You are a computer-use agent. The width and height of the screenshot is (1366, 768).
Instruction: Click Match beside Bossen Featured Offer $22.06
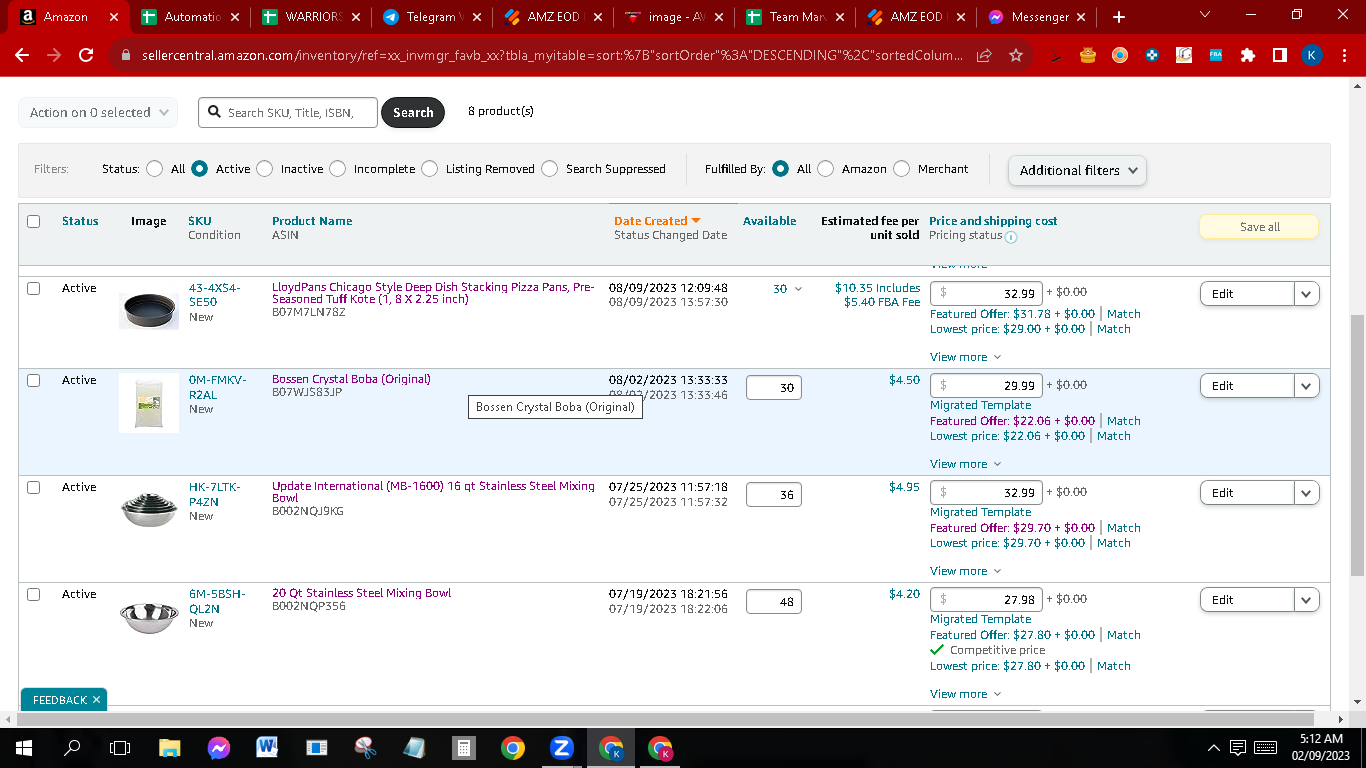[1124, 421]
